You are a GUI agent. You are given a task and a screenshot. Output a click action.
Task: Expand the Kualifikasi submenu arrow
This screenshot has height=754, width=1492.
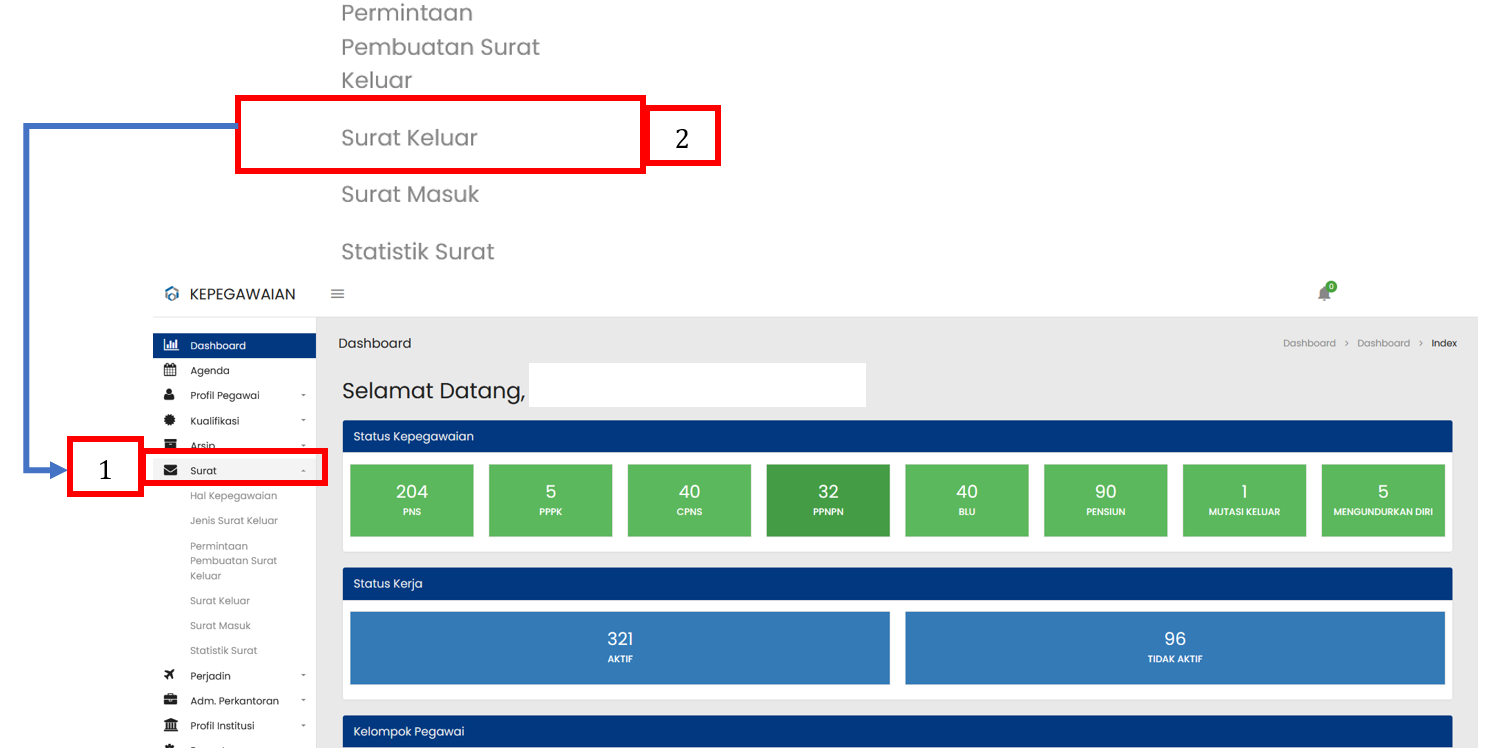click(x=303, y=421)
